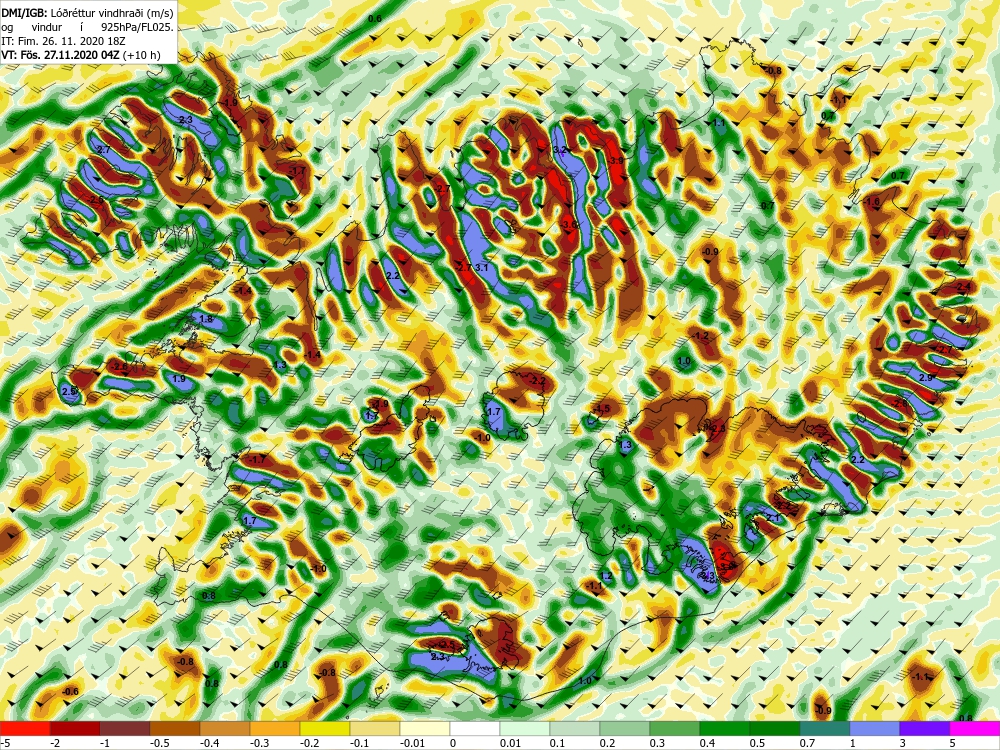The height and width of the screenshot is (750, 1000).
Task: Select the -1.6 value label
Action: pyautogui.click(x=871, y=202)
